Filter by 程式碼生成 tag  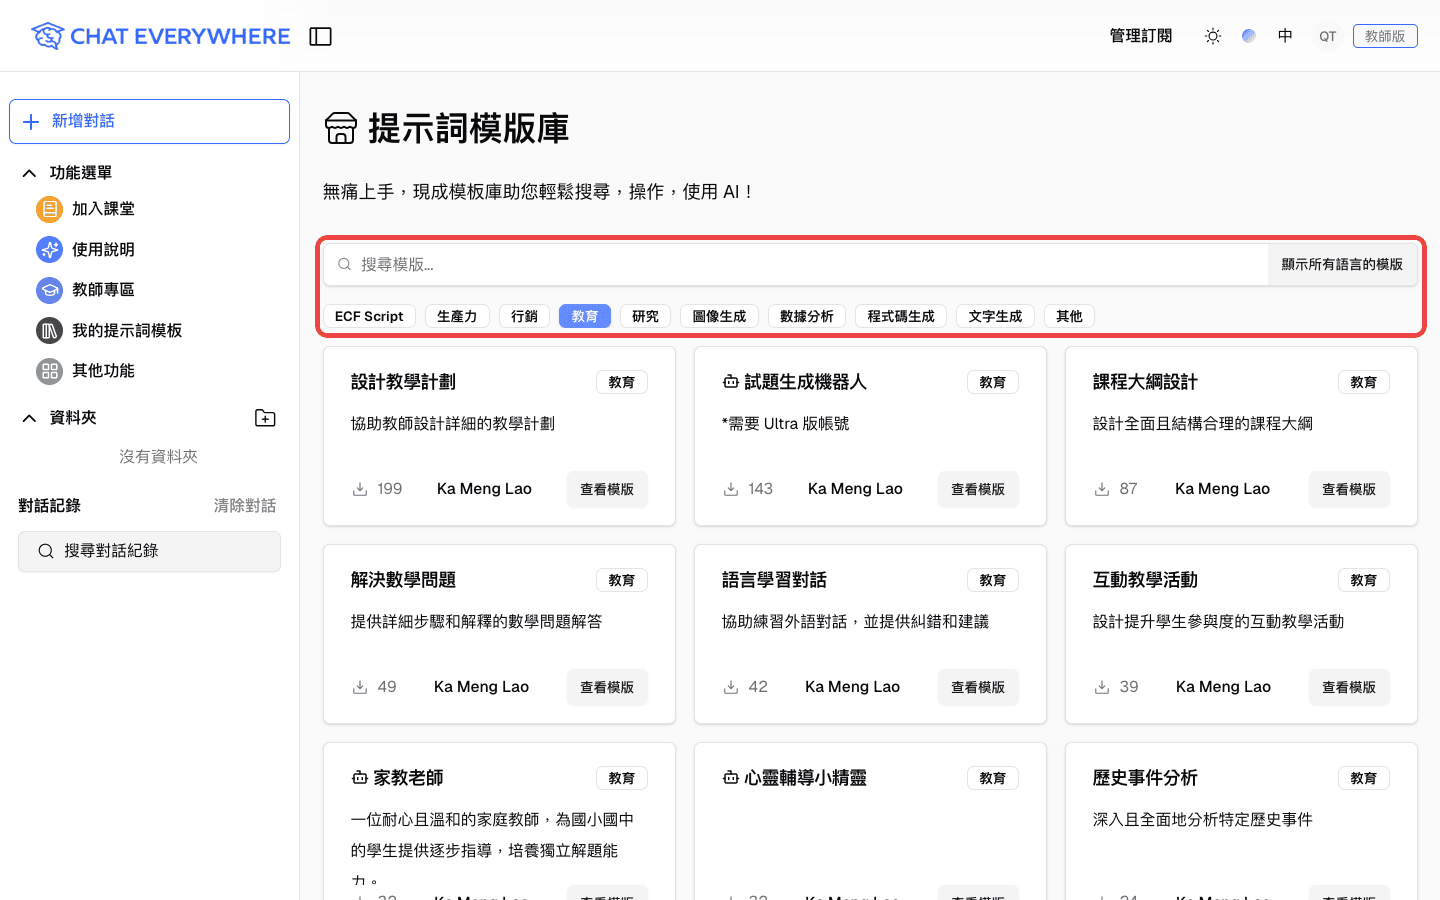pyautogui.click(x=901, y=316)
